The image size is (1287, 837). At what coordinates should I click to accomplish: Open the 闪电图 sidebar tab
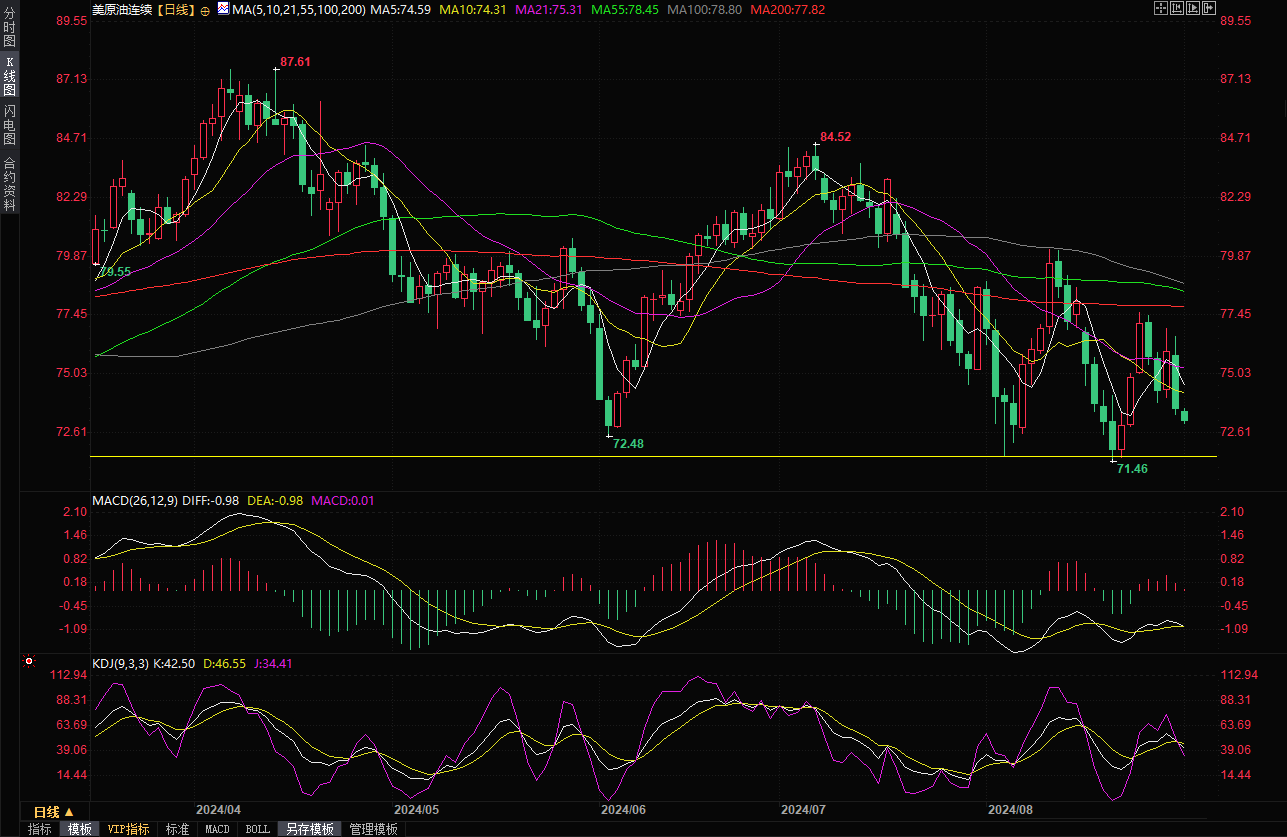click(9, 124)
